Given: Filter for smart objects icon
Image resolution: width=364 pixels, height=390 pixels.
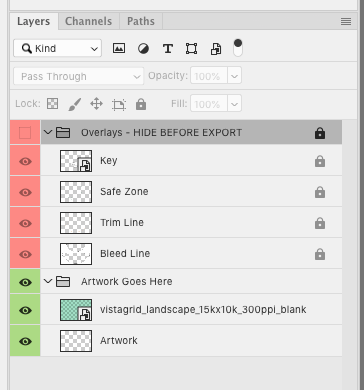Looking at the screenshot, I should coord(216,49).
